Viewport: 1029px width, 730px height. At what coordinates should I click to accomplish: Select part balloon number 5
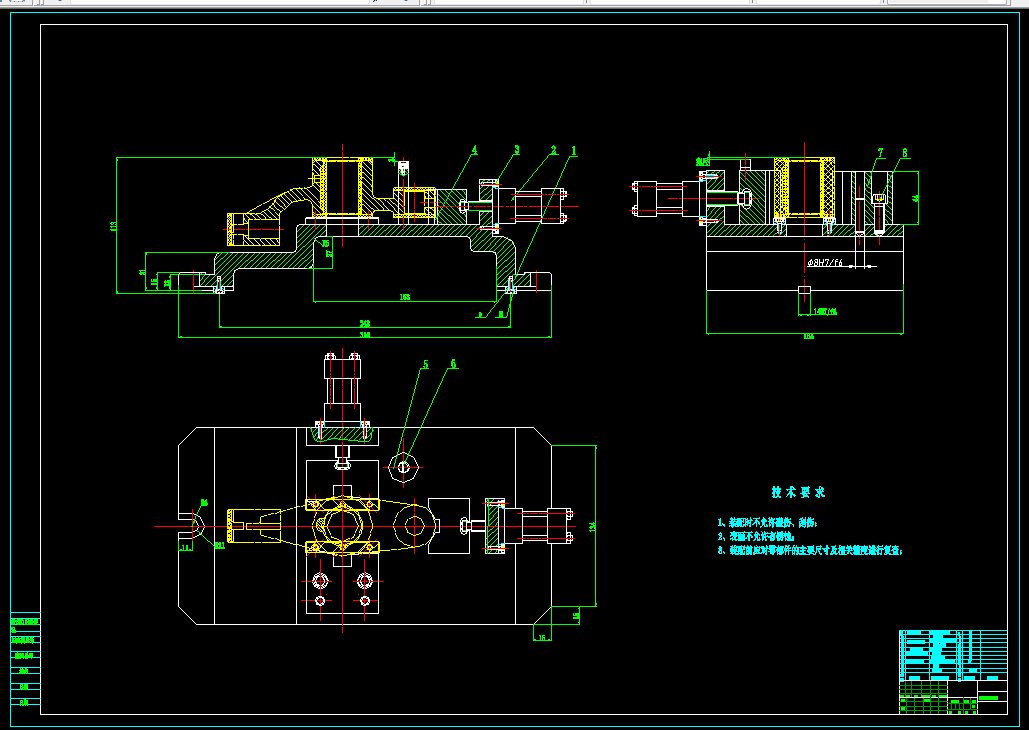point(425,364)
